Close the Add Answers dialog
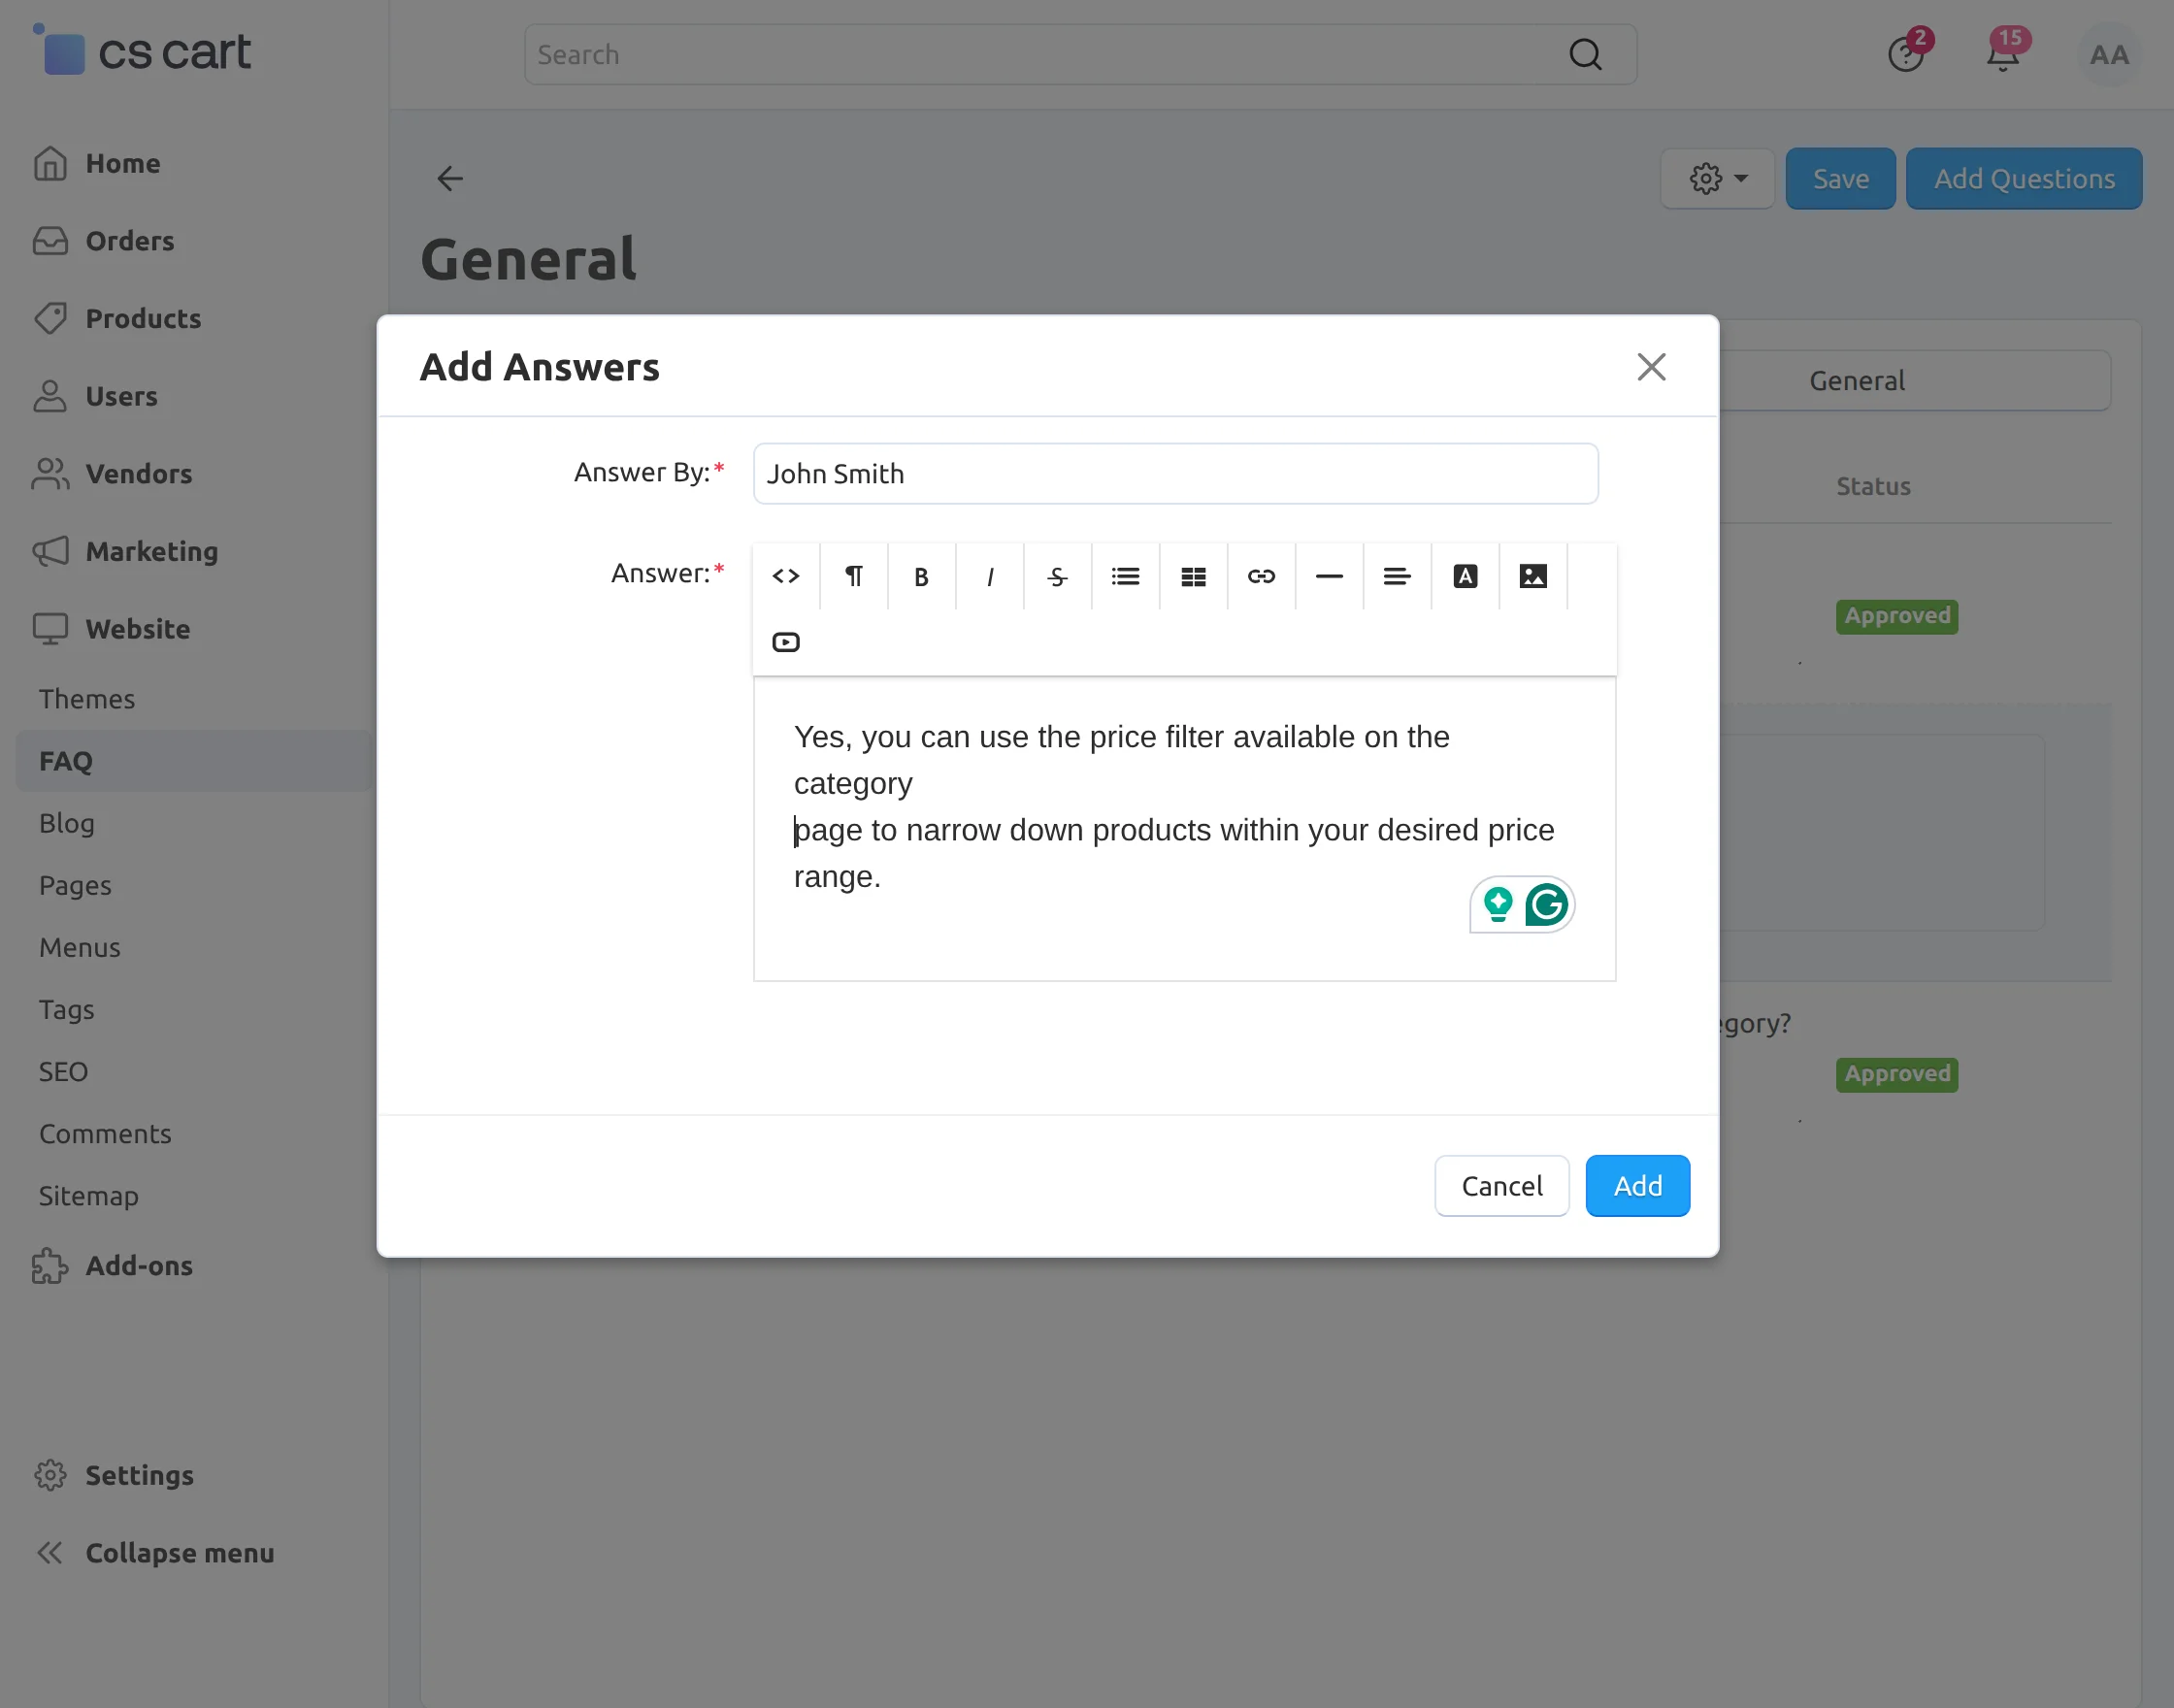 [1652, 367]
